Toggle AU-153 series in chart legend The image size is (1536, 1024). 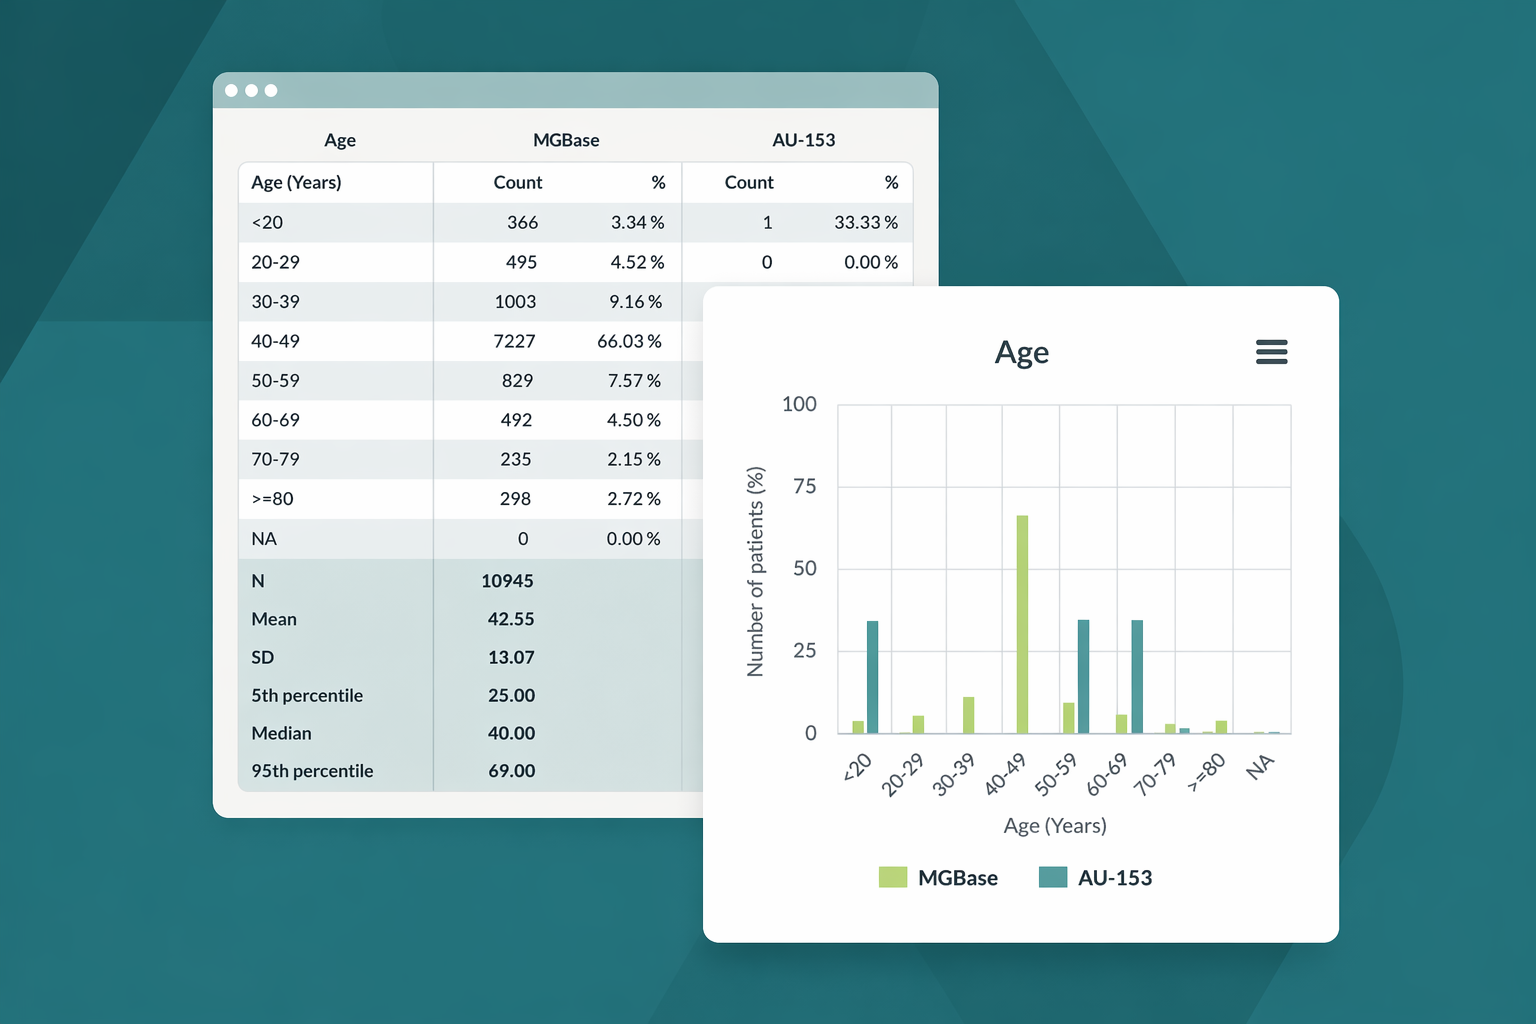[x=1096, y=877]
